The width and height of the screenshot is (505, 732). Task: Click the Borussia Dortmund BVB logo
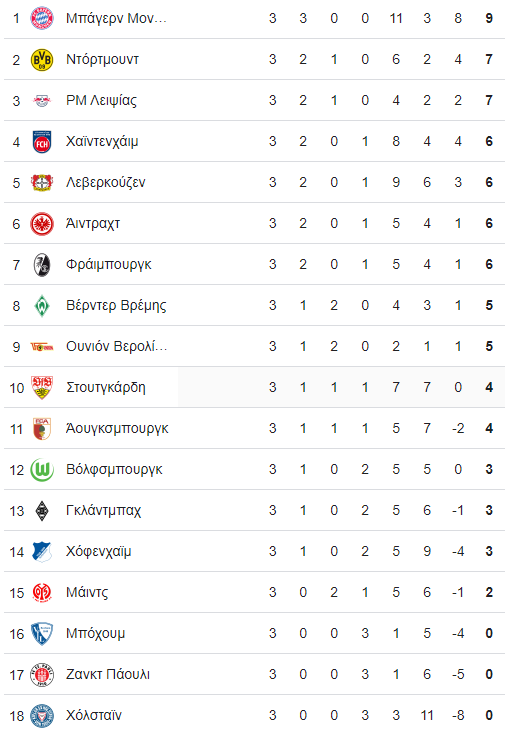[42, 60]
